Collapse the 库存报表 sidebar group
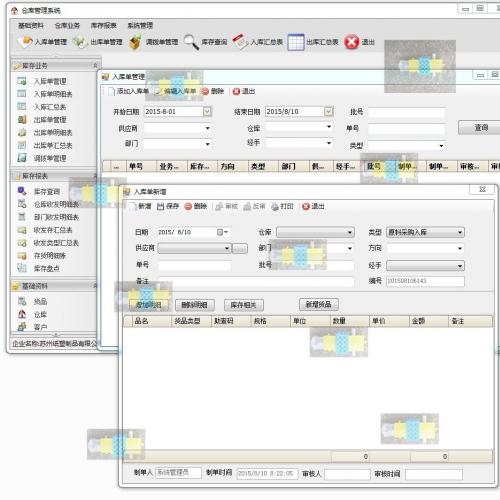The width and height of the screenshot is (500, 500). [95, 176]
